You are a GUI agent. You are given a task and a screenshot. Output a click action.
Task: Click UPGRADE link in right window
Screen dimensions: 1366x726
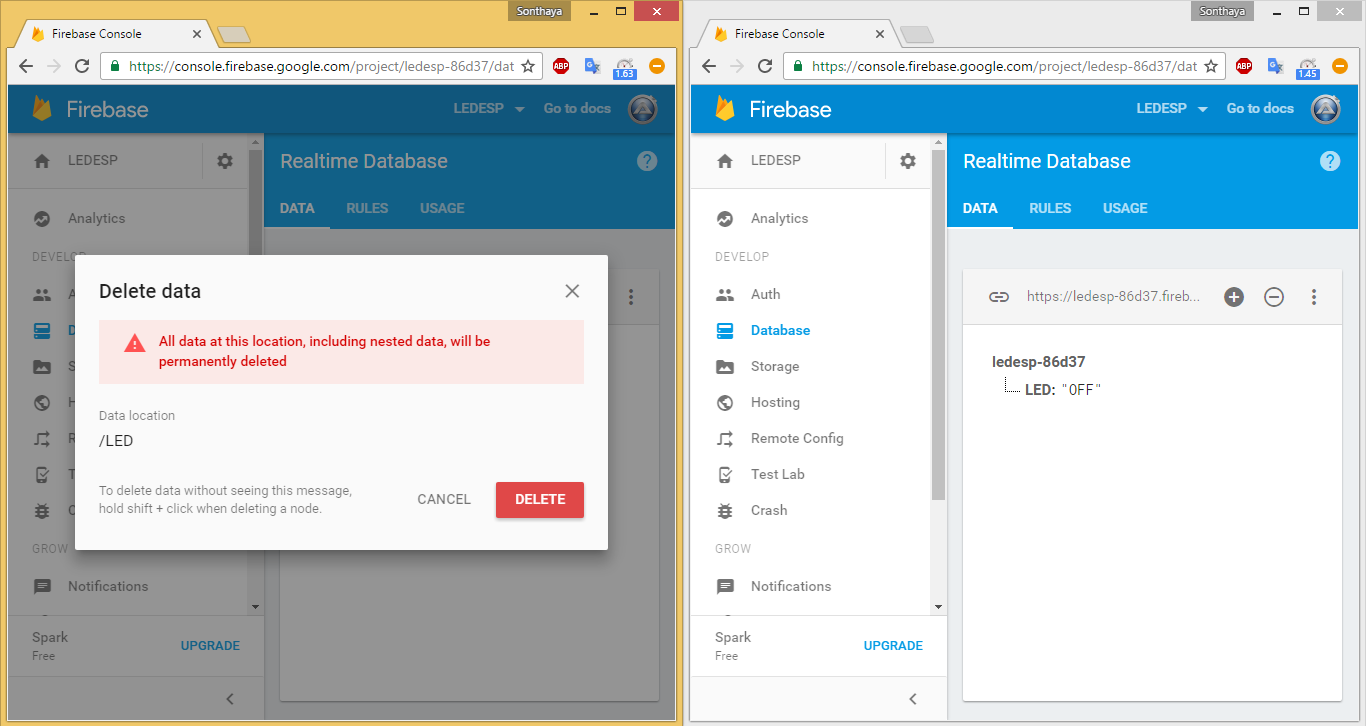click(x=893, y=646)
